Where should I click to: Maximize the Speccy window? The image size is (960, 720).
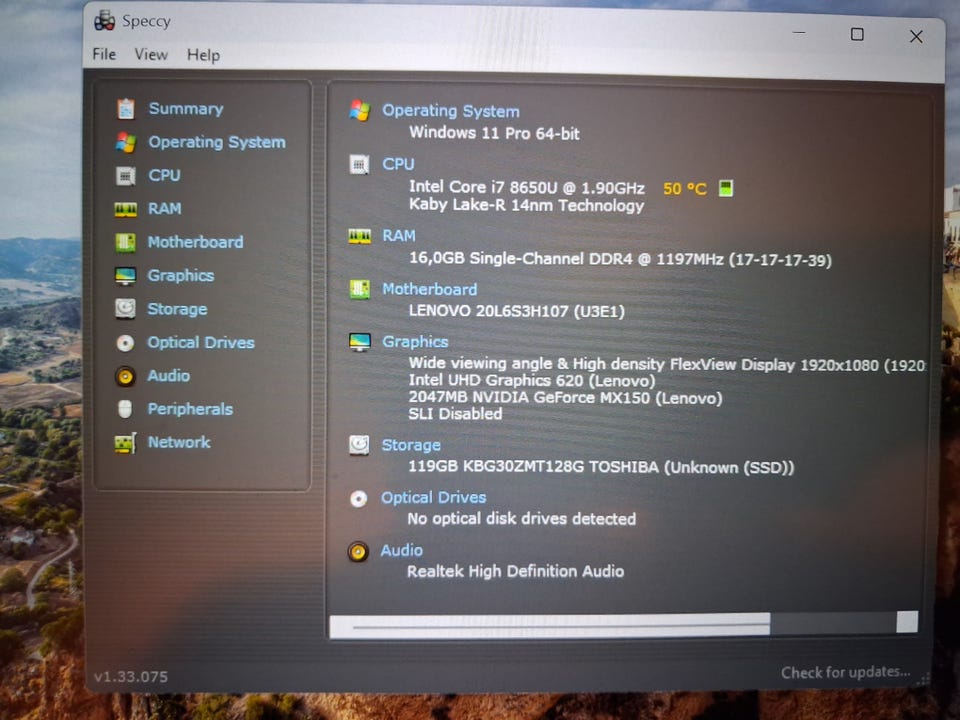[857, 34]
